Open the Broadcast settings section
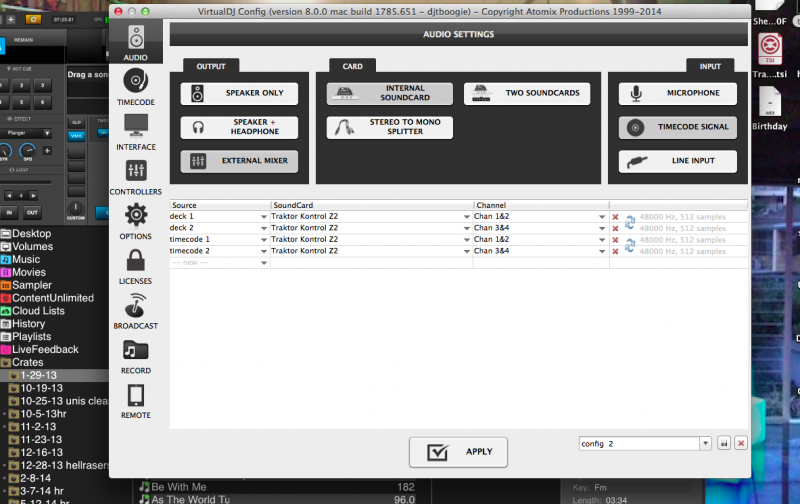This screenshot has height=504, width=800. pyautogui.click(x=136, y=311)
